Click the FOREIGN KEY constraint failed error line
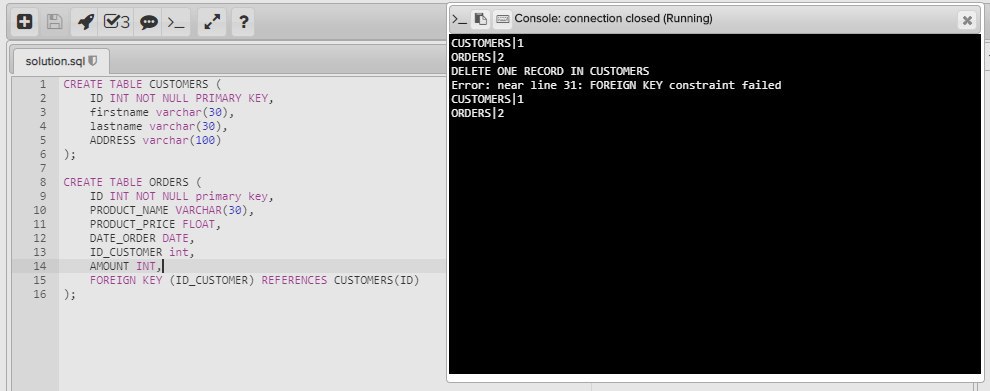Image resolution: width=990 pixels, height=391 pixels. click(x=616, y=85)
